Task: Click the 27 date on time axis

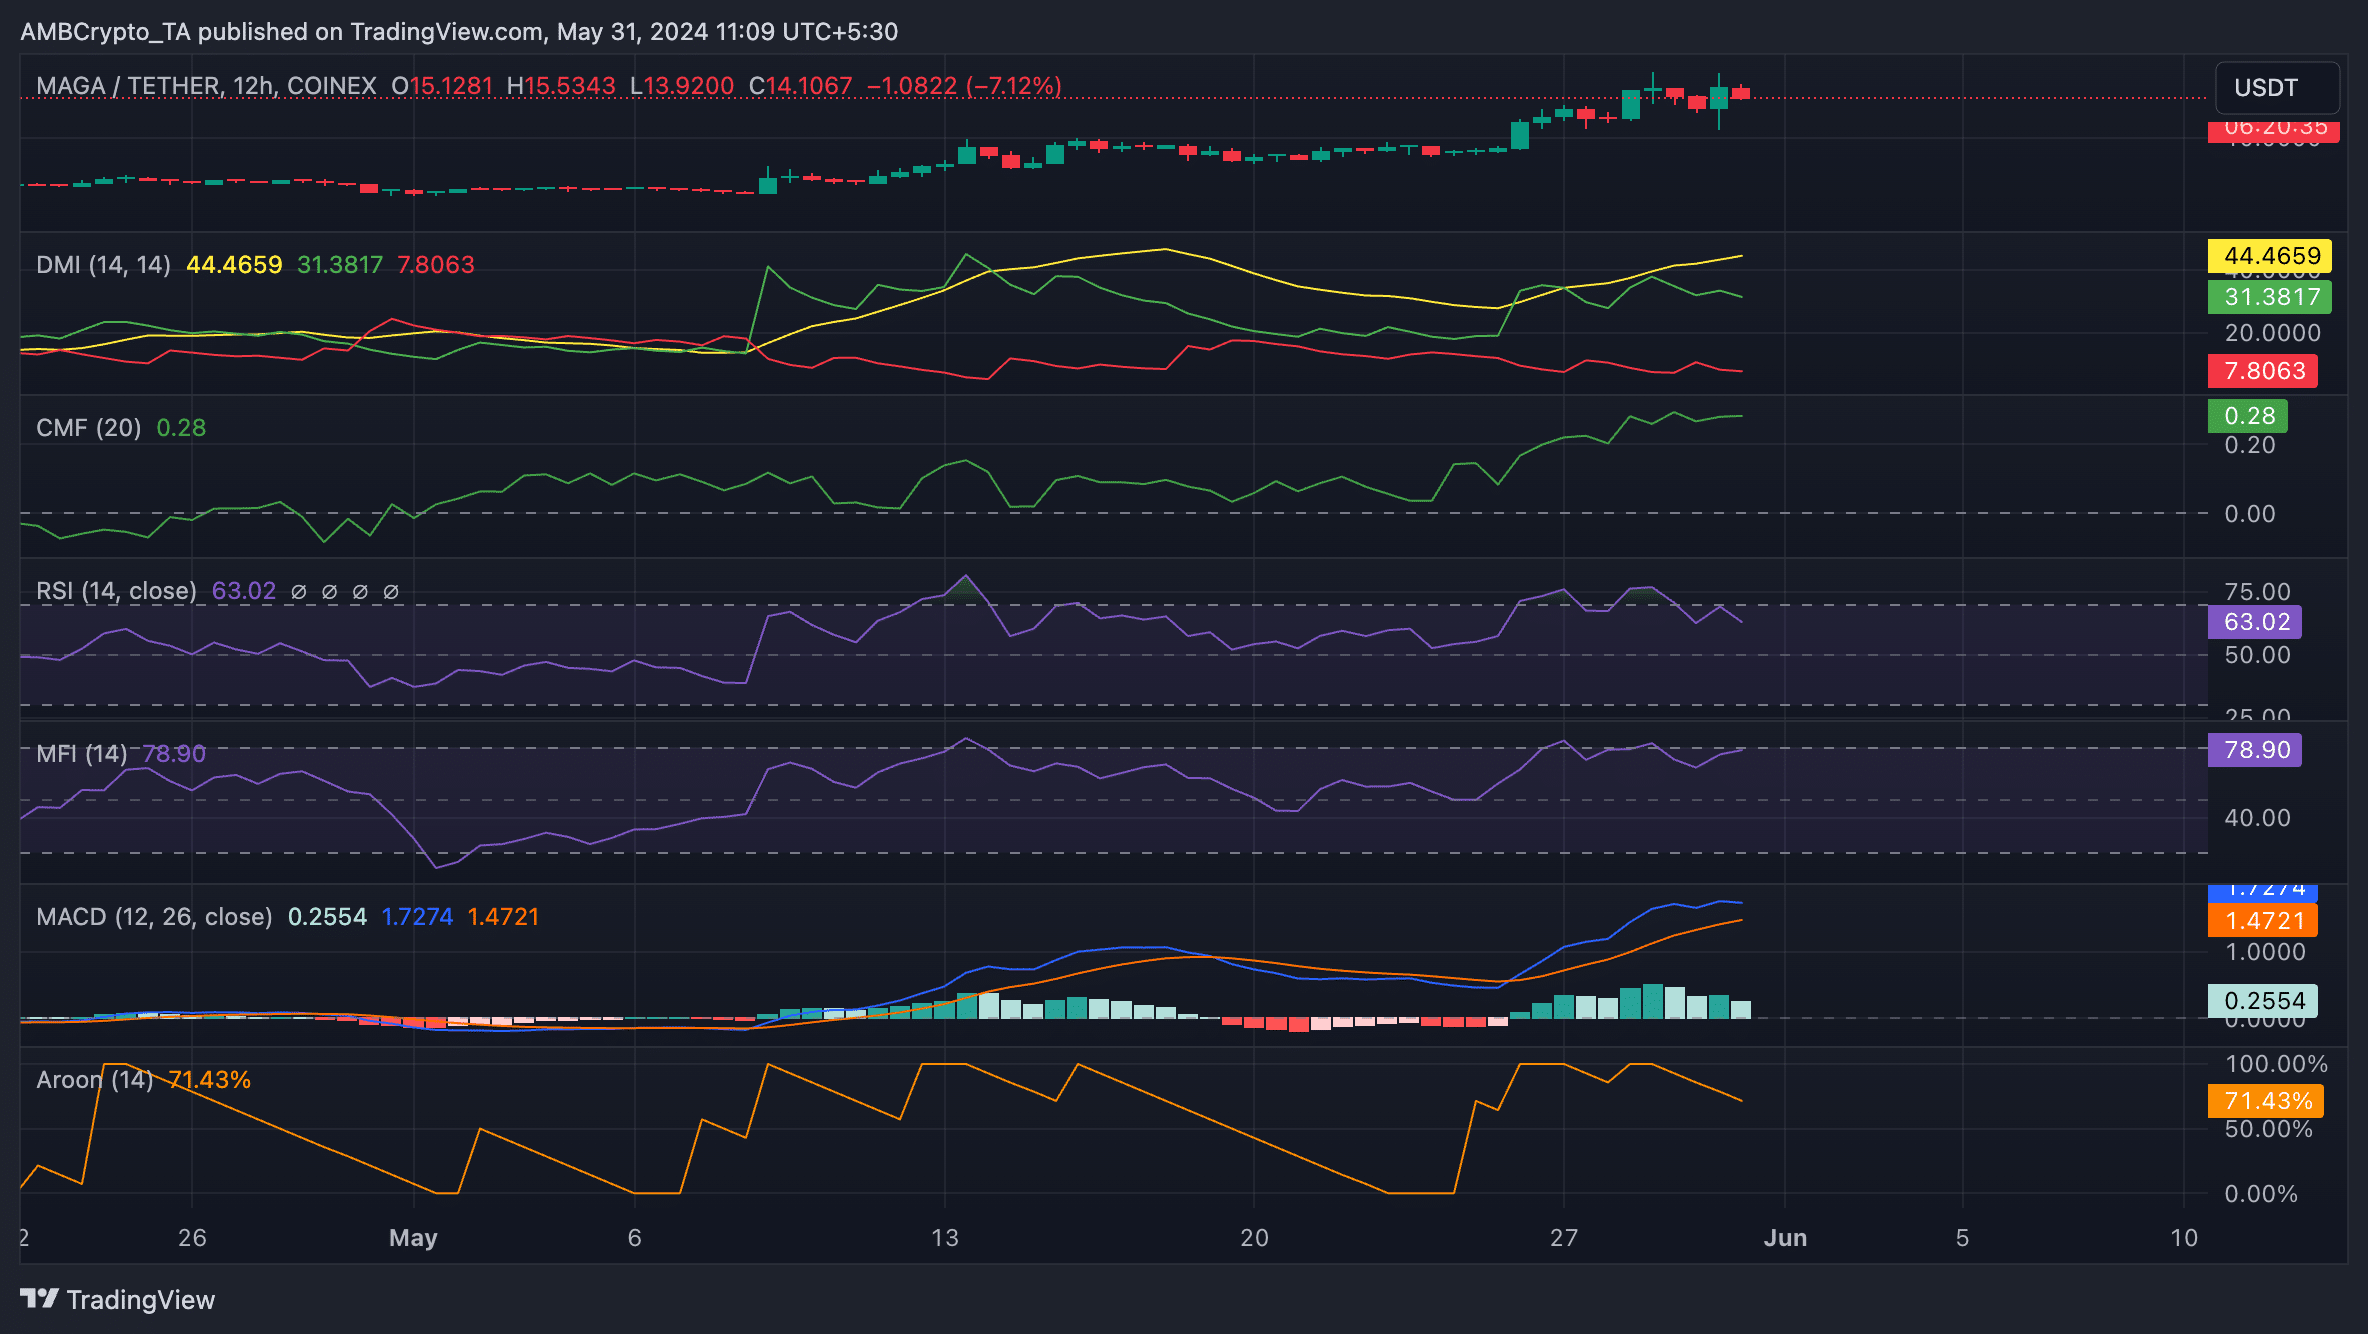Action: click(x=1564, y=1238)
